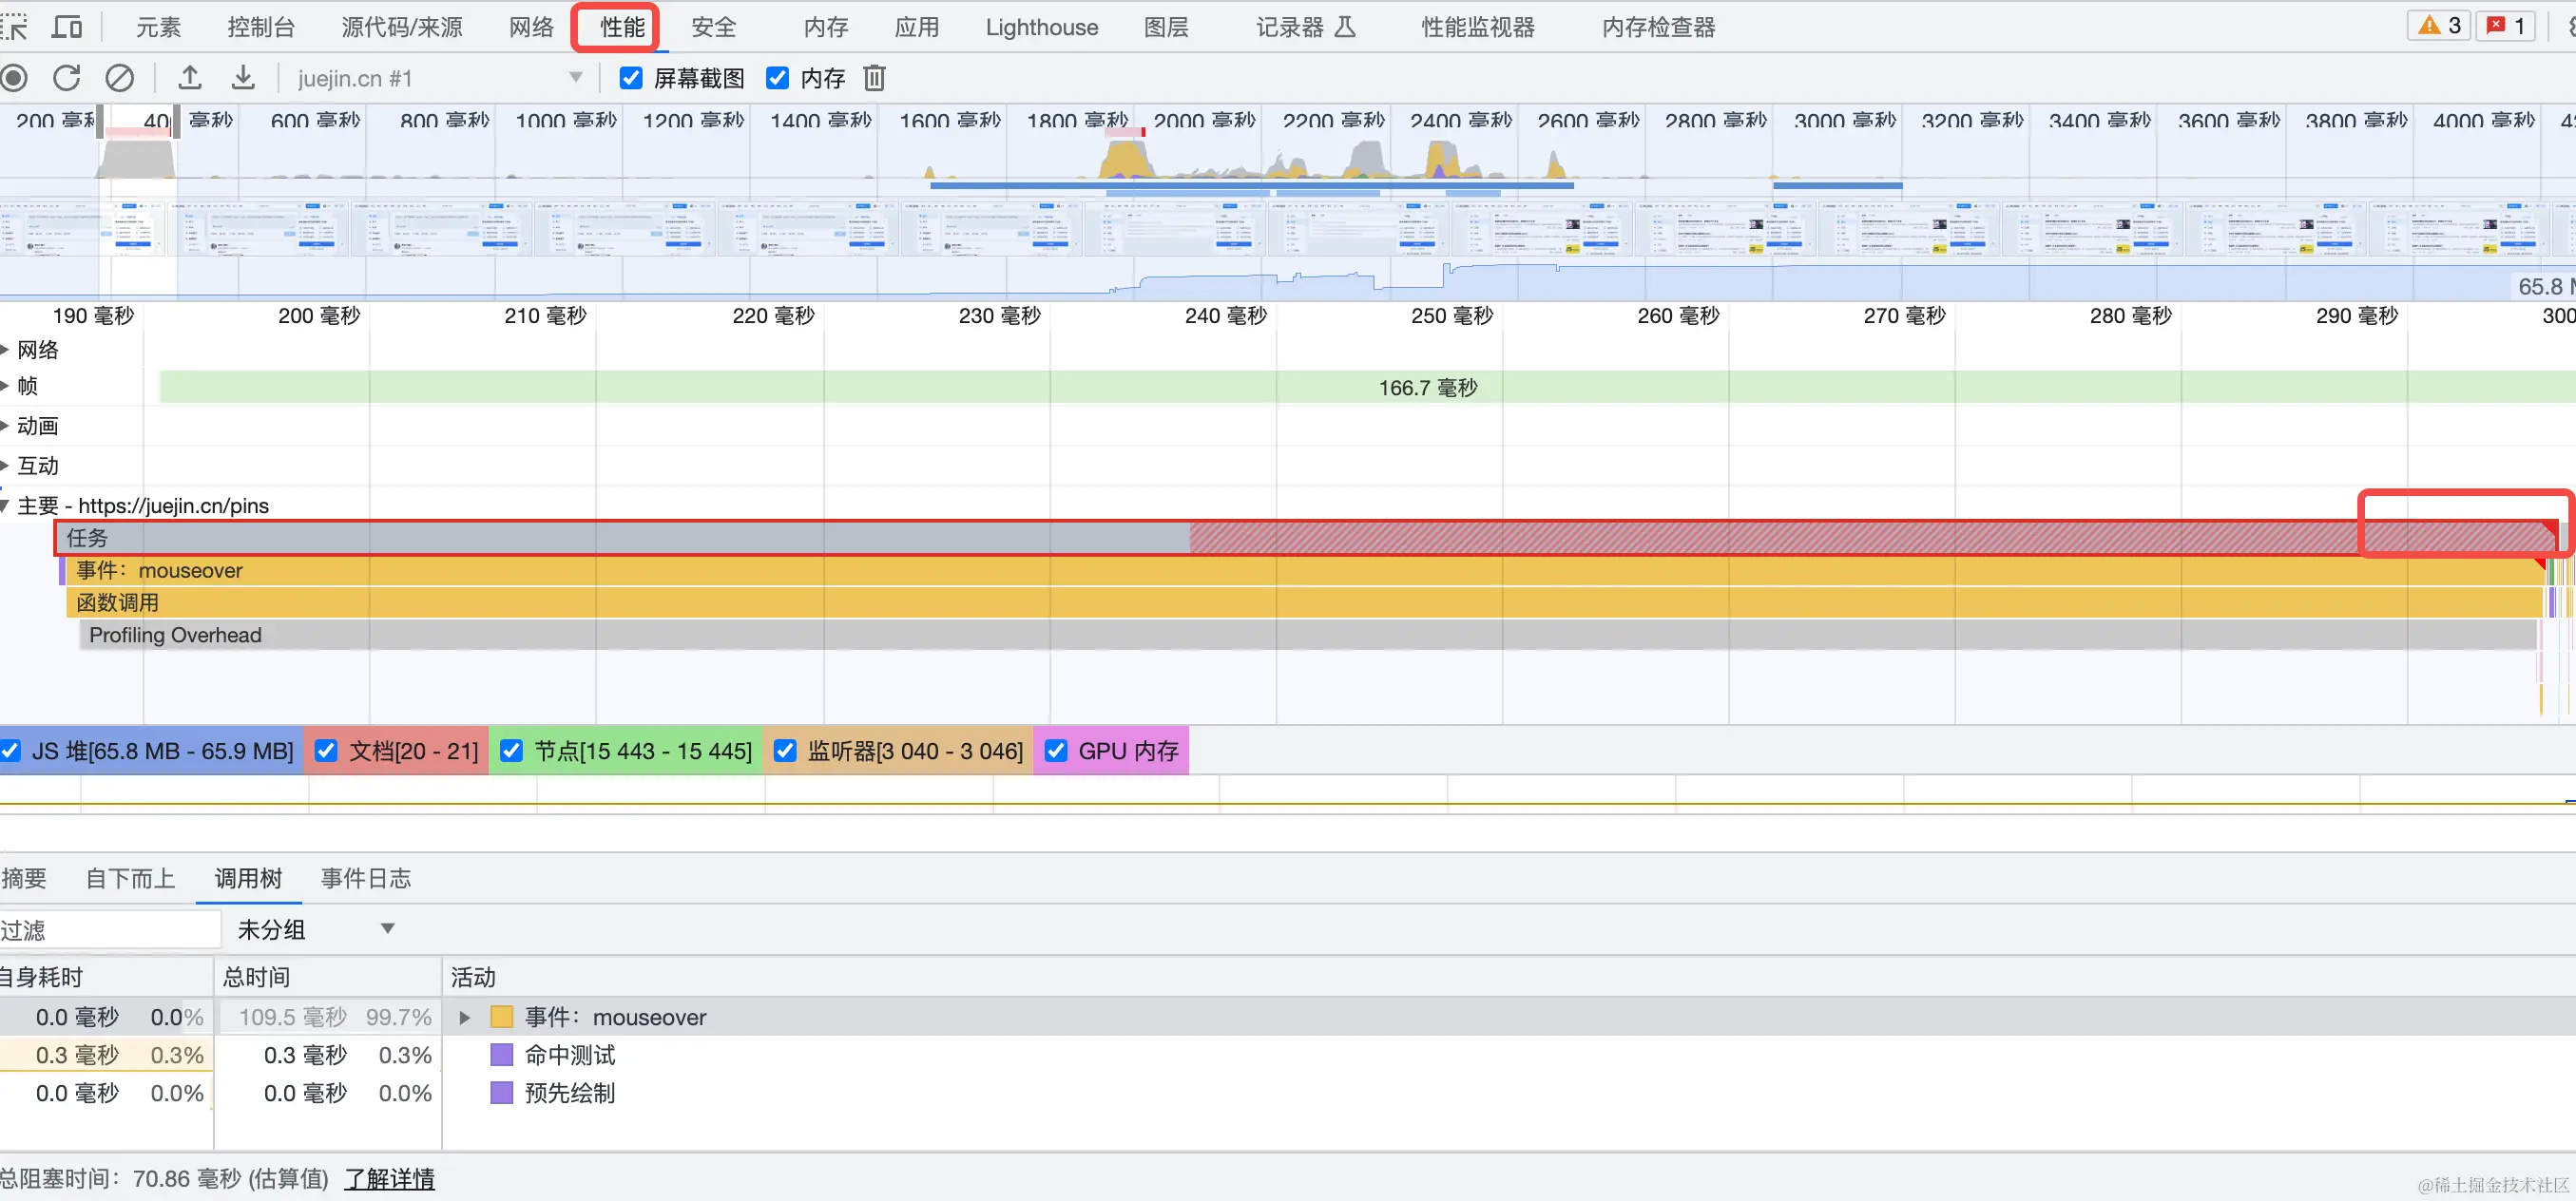Expand the 事件：mouseover row in call tree
The width and height of the screenshot is (2576, 1201).
[x=465, y=1018]
